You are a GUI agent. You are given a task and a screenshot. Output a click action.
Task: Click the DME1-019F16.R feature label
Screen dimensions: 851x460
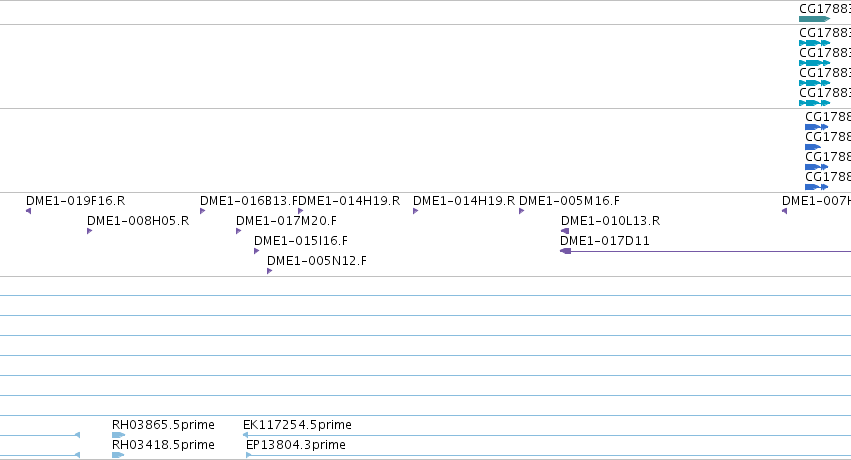point(75,201)
